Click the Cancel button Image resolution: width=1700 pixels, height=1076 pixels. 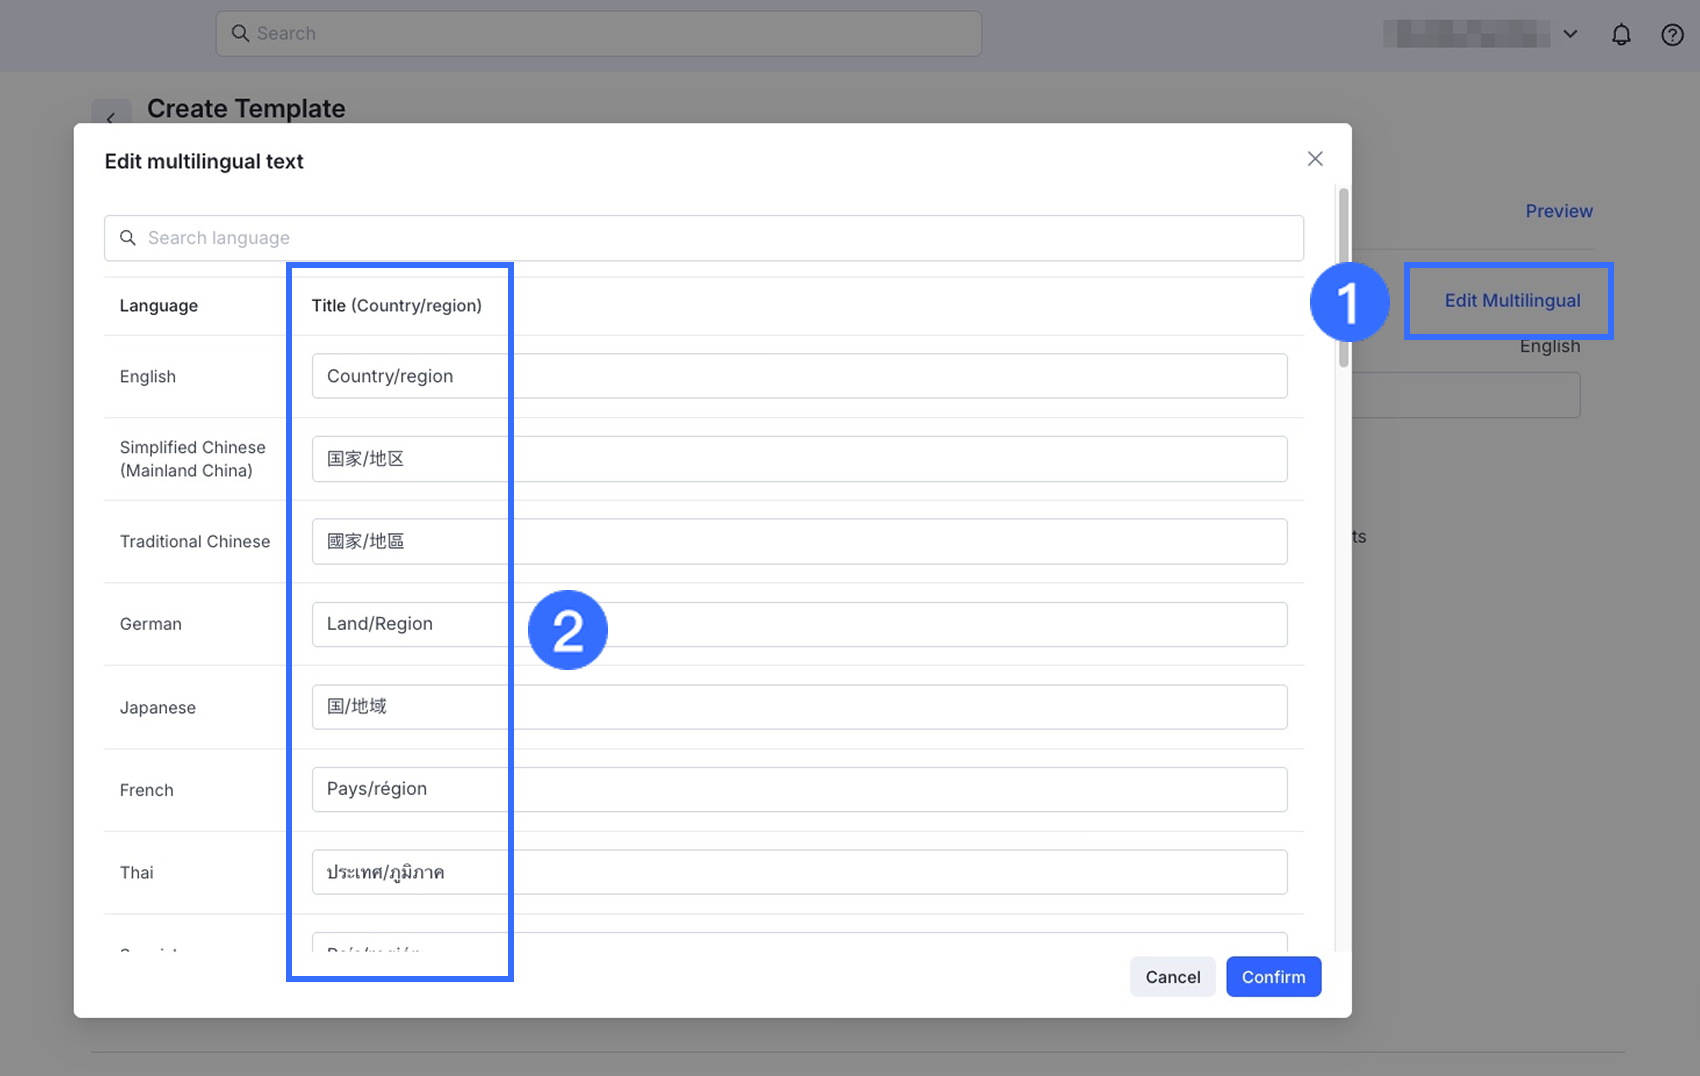tap(1172, 977)
